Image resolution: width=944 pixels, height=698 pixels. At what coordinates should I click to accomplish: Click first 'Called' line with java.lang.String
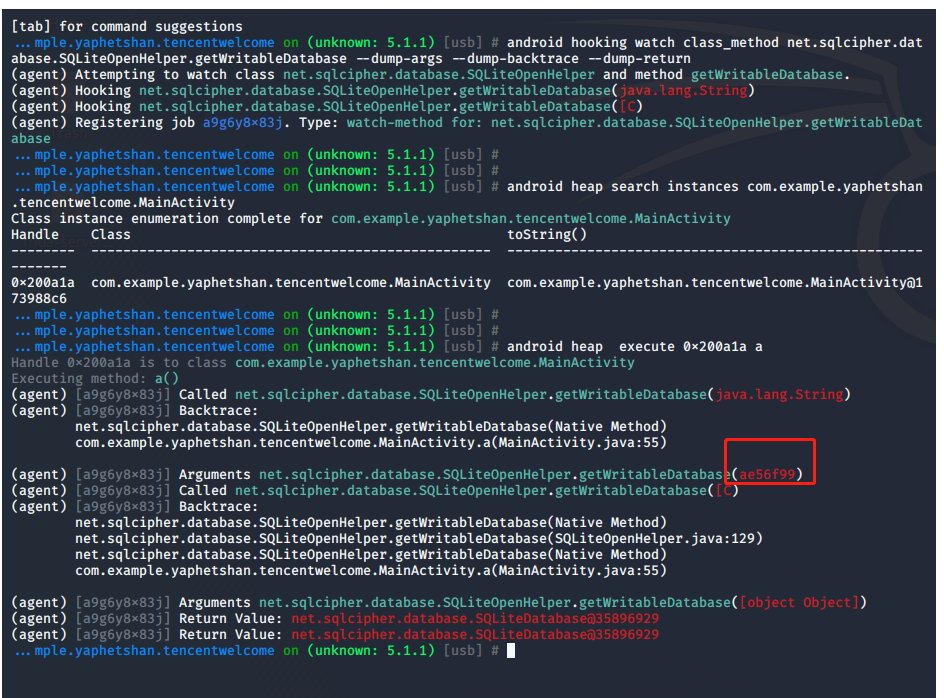(431, 394)
